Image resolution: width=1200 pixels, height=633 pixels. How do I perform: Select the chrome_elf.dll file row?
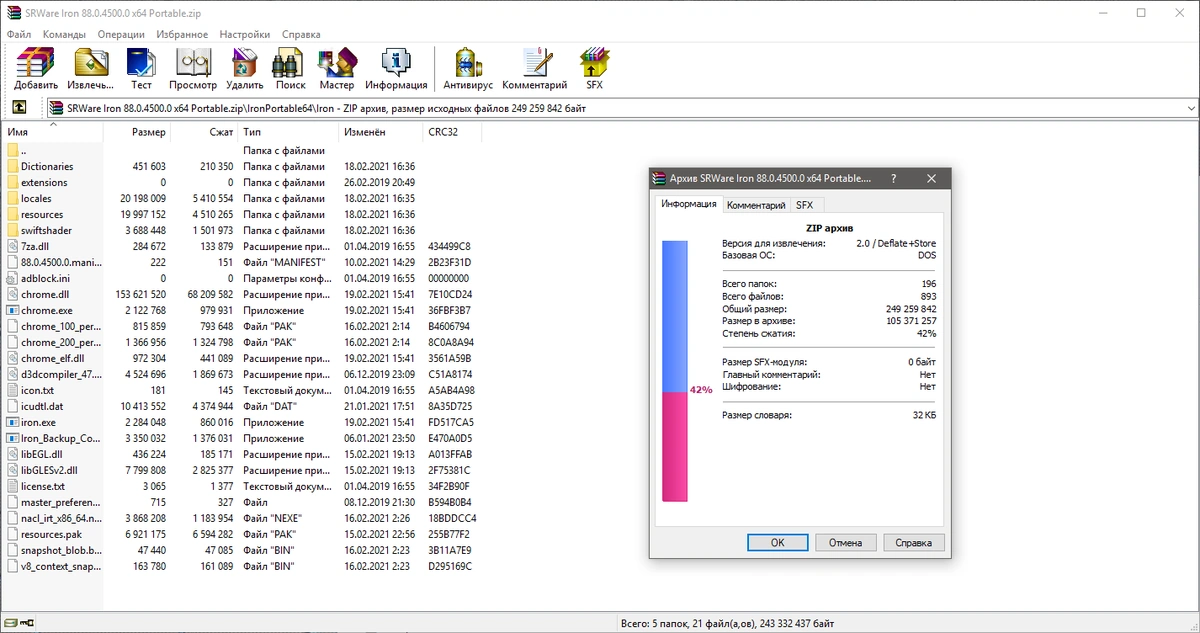(242, 358)
